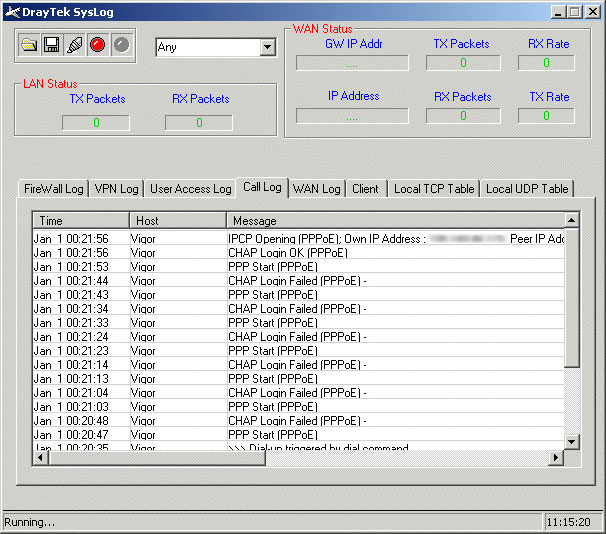This screenshot has height=534, width=606.
Task: Select PPP Start row at 00:21:13
Action: point(298,379)
